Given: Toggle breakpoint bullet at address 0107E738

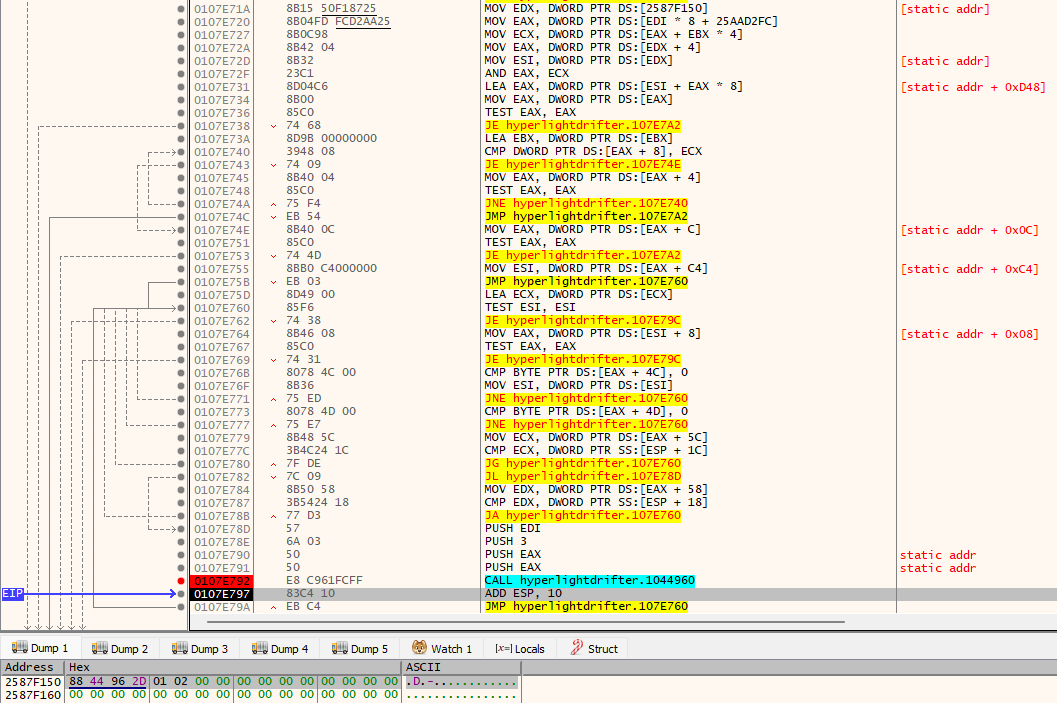Looking at the screenshot, I should pyautogui.click(x=181, y=126).
